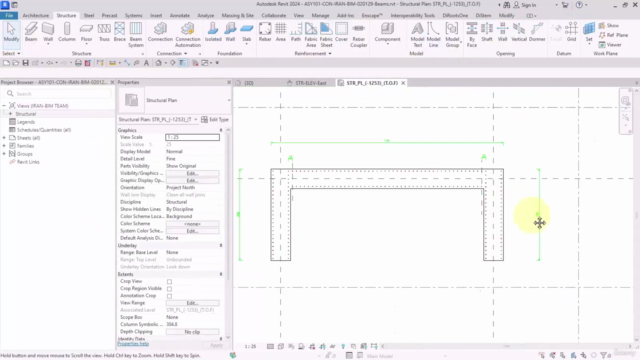The height and width of the screenshot is (360, 640).
Task: Select the Model Text tool
Action: pos(418,34)
